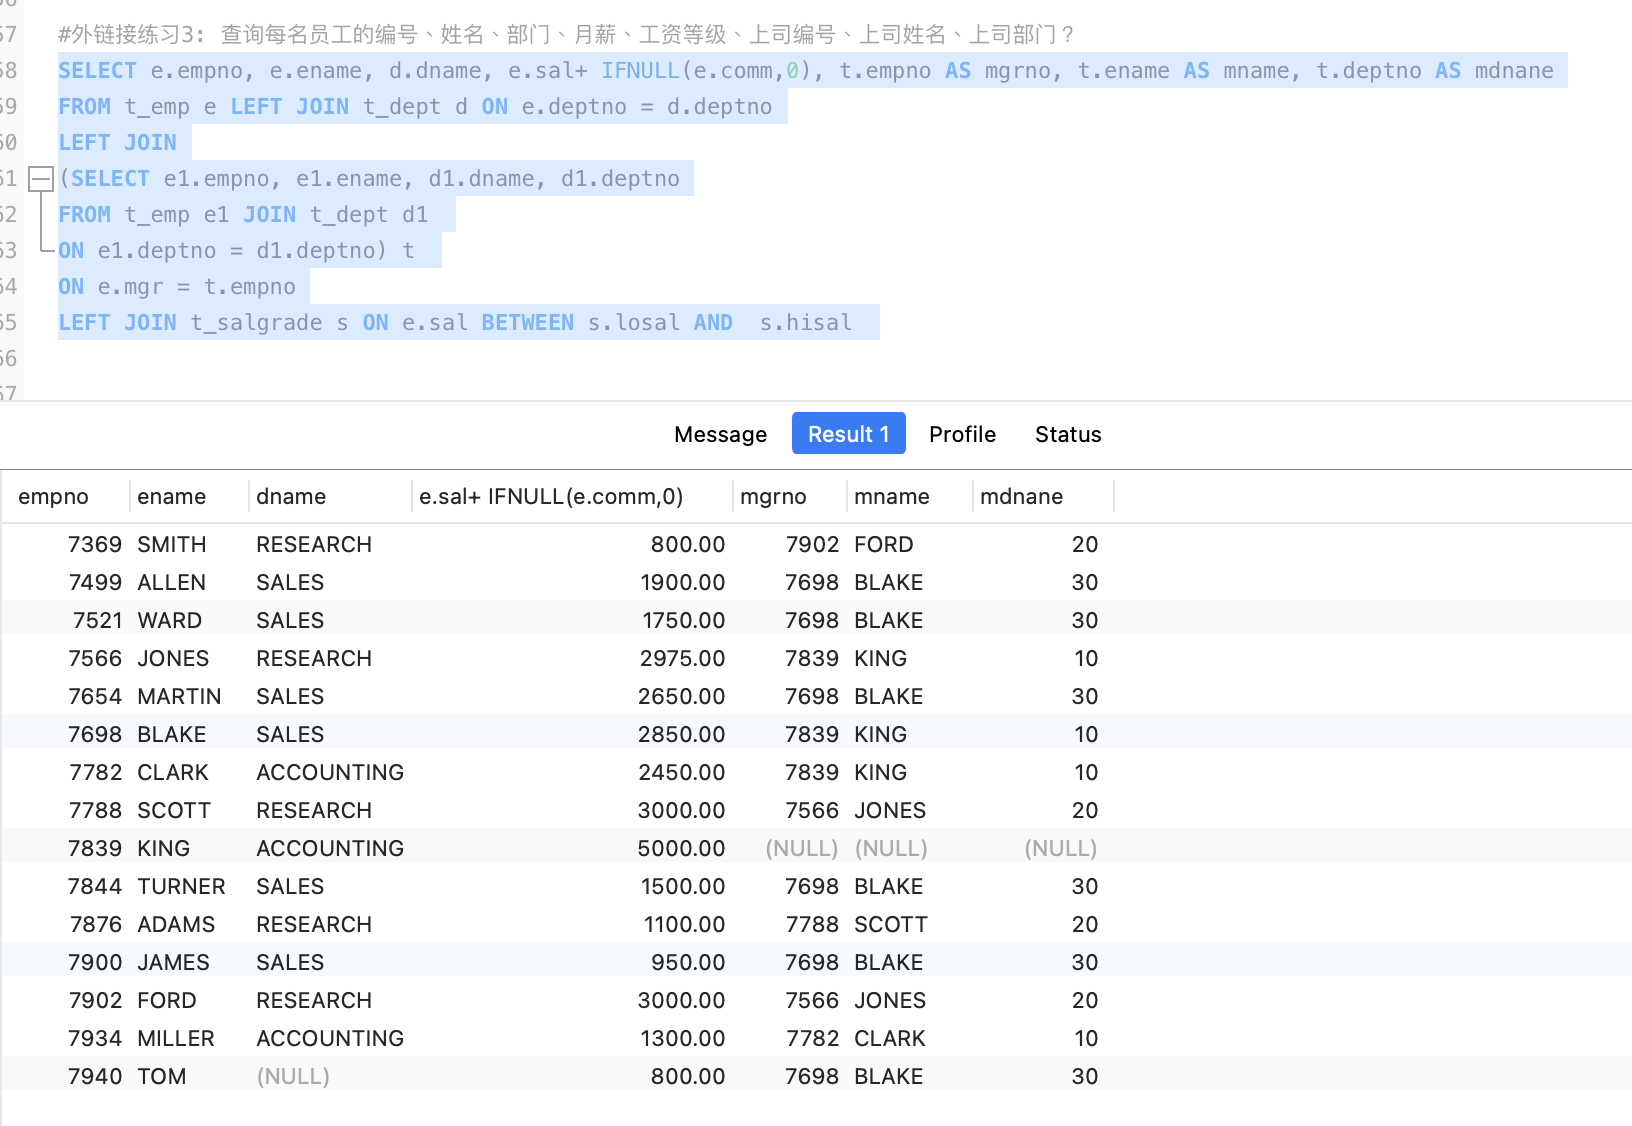The image size is (1632, 1126).
Task: Open the Profile tab
Action: tap(962, 434)
